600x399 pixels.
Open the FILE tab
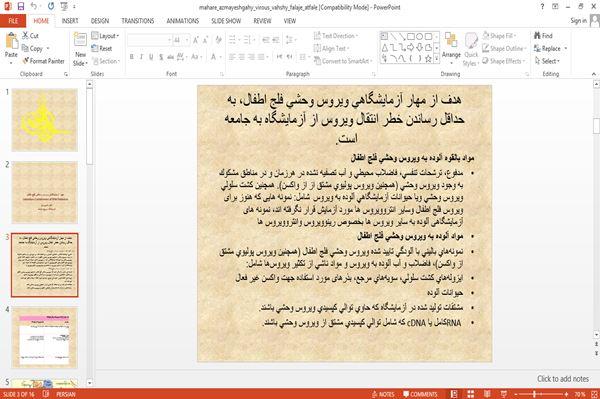[x=13, y=21]
